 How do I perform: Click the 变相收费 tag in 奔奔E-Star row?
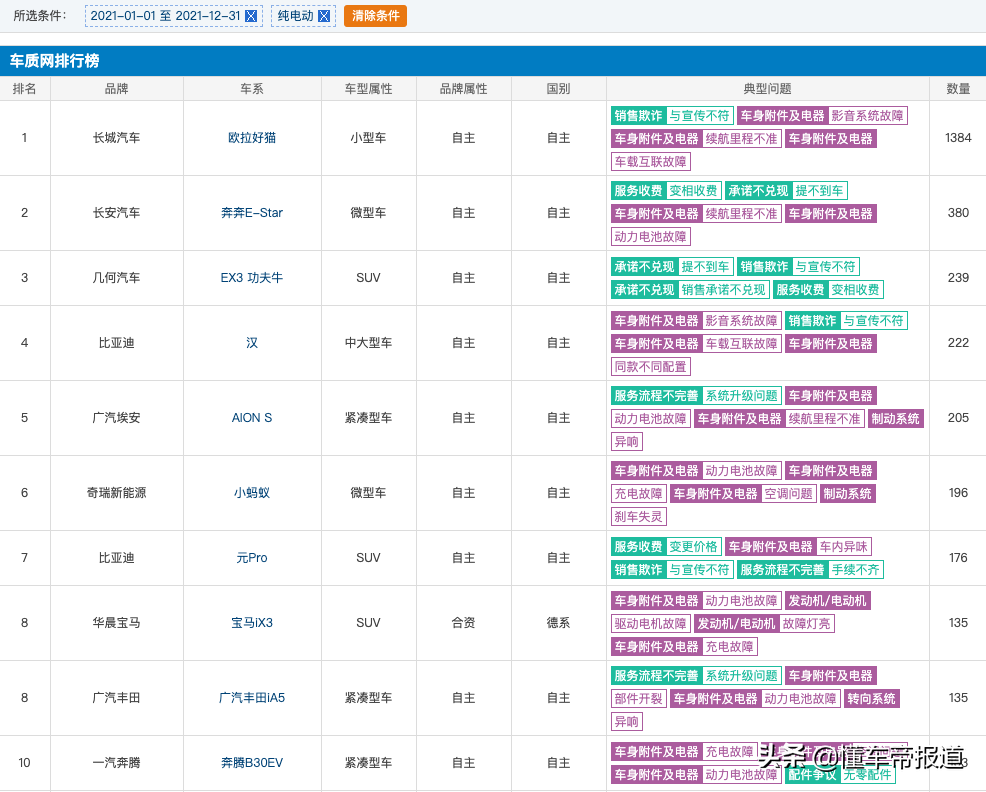tap(693, 191)
